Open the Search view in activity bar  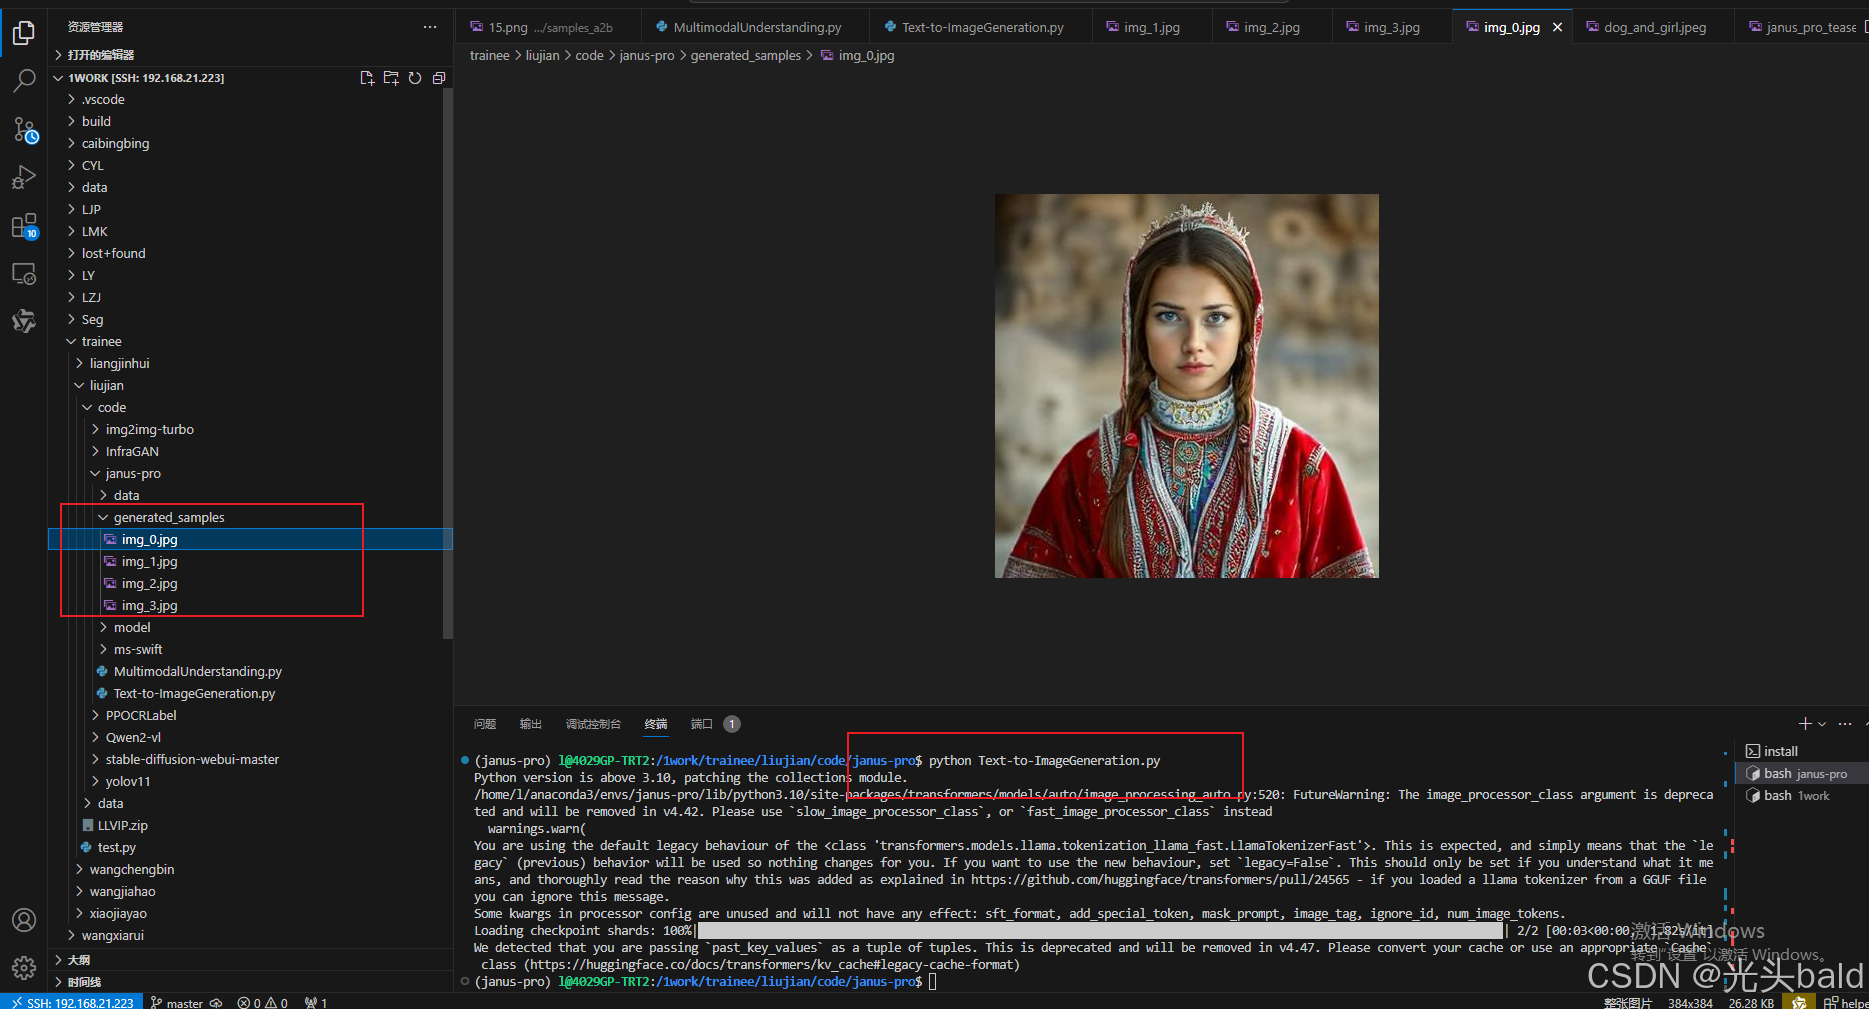[x=24, y=81]
